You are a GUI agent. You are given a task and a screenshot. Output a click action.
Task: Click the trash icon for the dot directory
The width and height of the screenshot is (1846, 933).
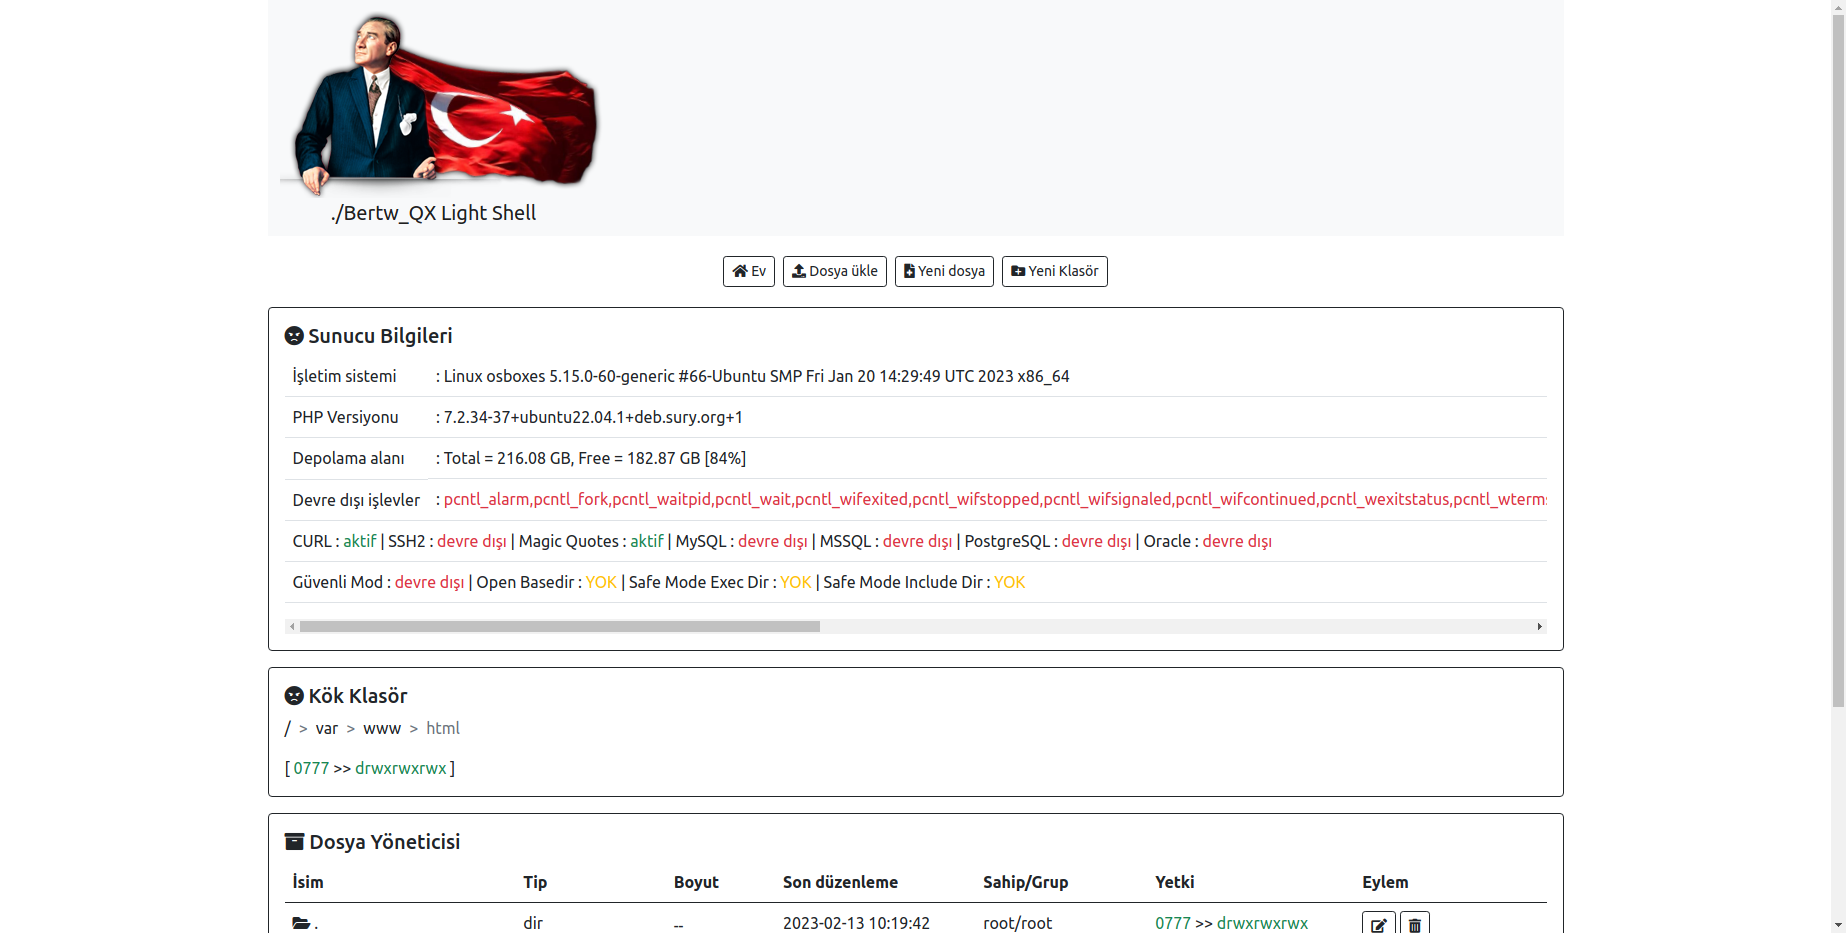click(x=1415, y=925)
